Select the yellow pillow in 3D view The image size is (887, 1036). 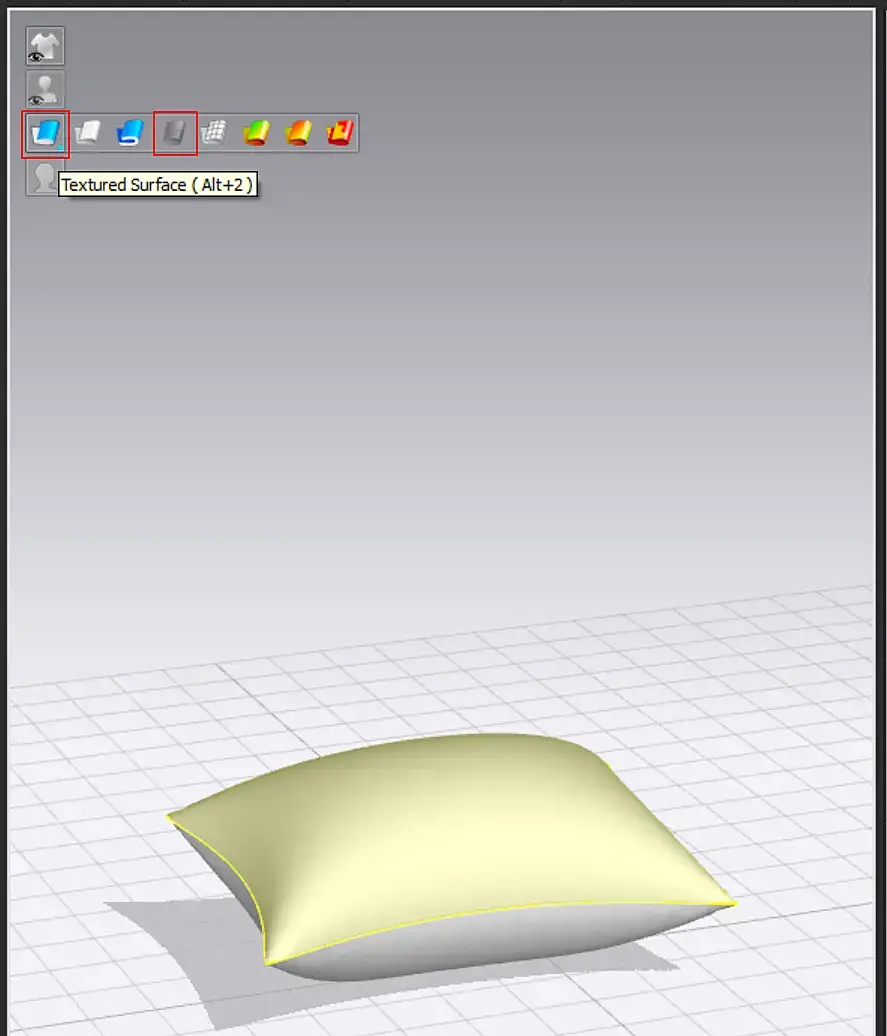click(452, 853)
